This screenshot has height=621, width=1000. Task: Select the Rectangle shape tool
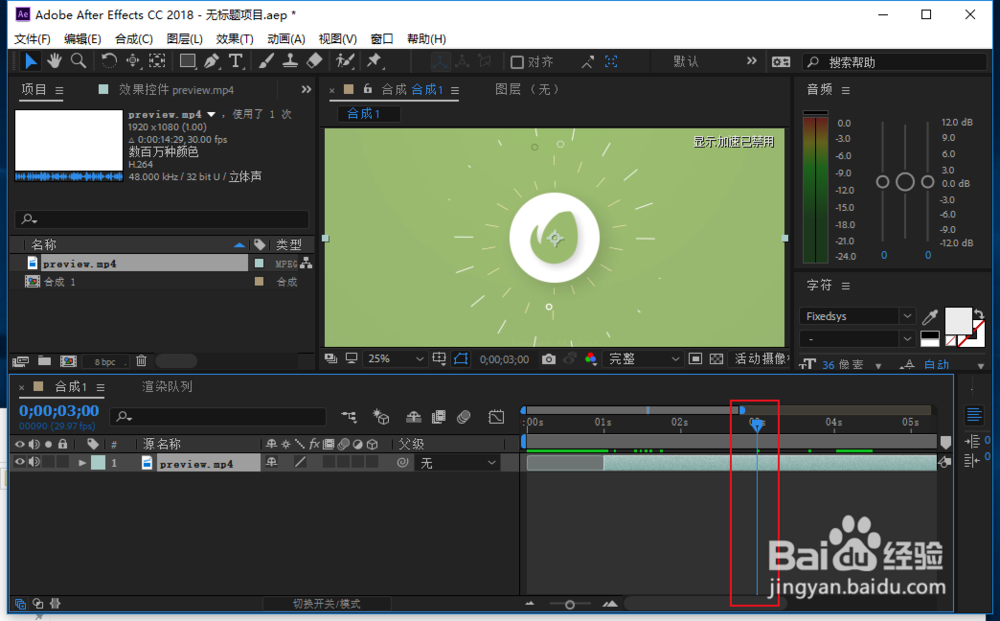(188, 61)
